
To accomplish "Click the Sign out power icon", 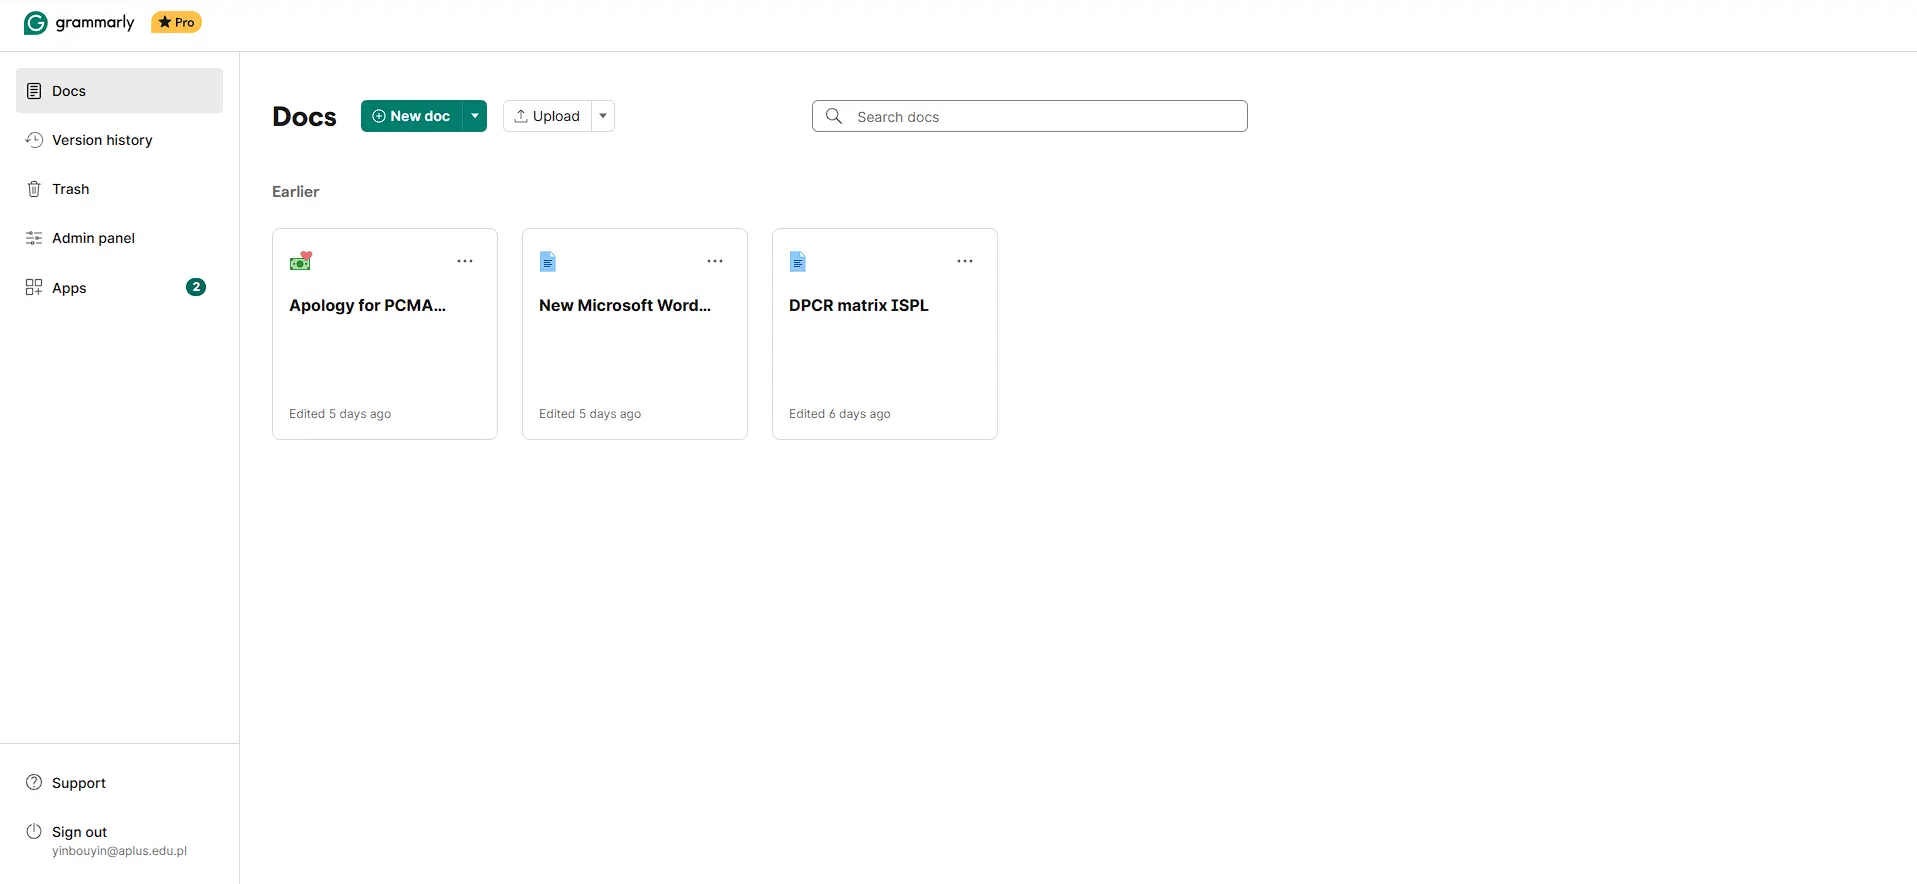I will tap(34, 831).
